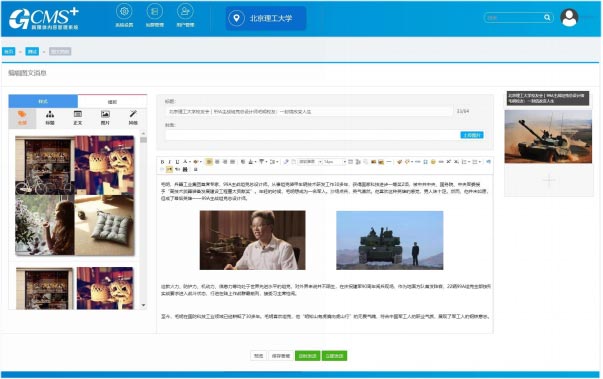Click the eraser clear-format toolbar icon

pyautogui.click(x=286, y=162)
